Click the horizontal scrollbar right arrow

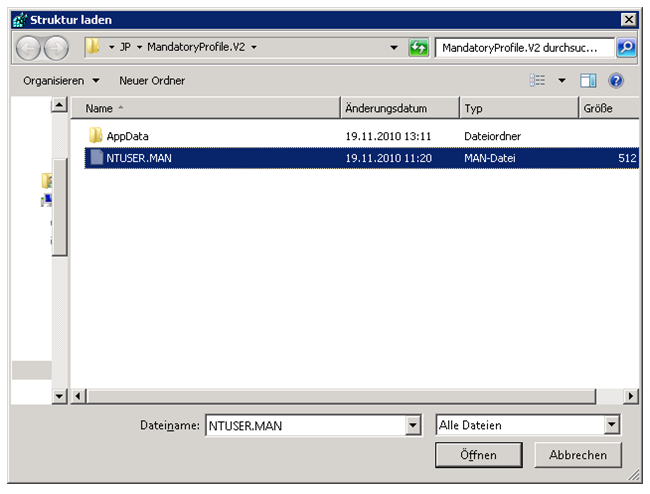click(x=630, y=397)
